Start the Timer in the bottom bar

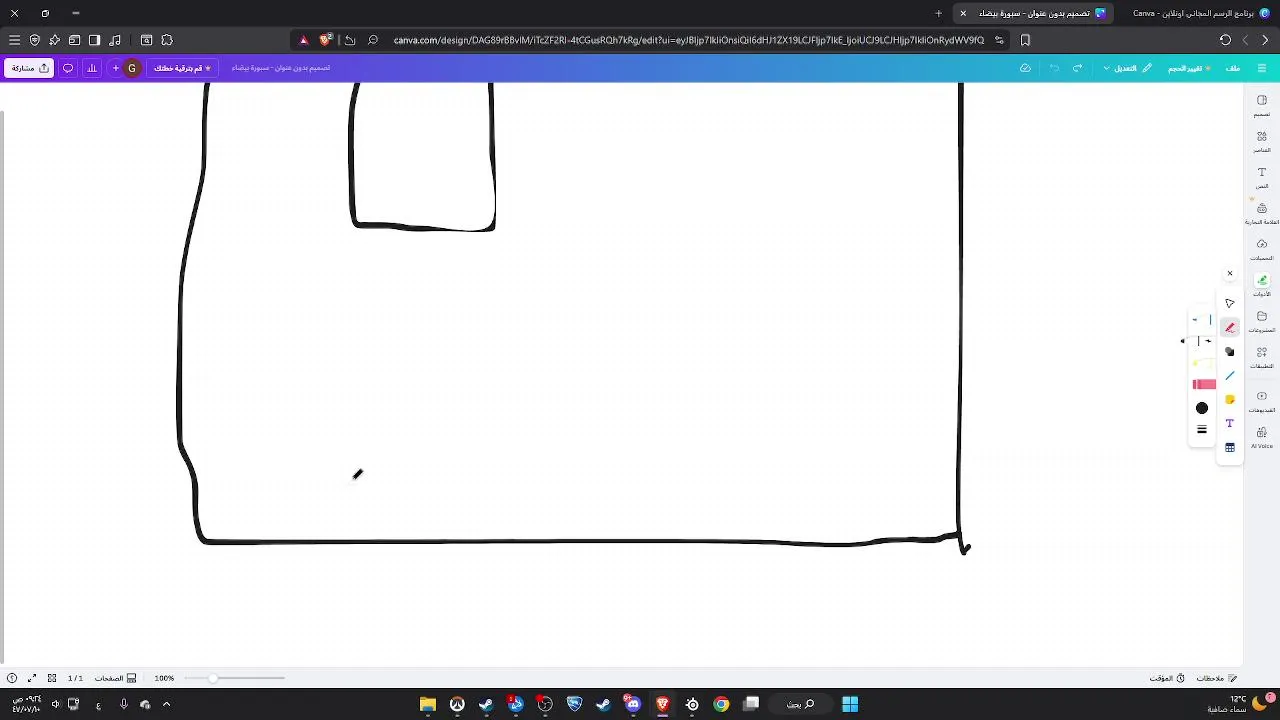click(1168, 678)
